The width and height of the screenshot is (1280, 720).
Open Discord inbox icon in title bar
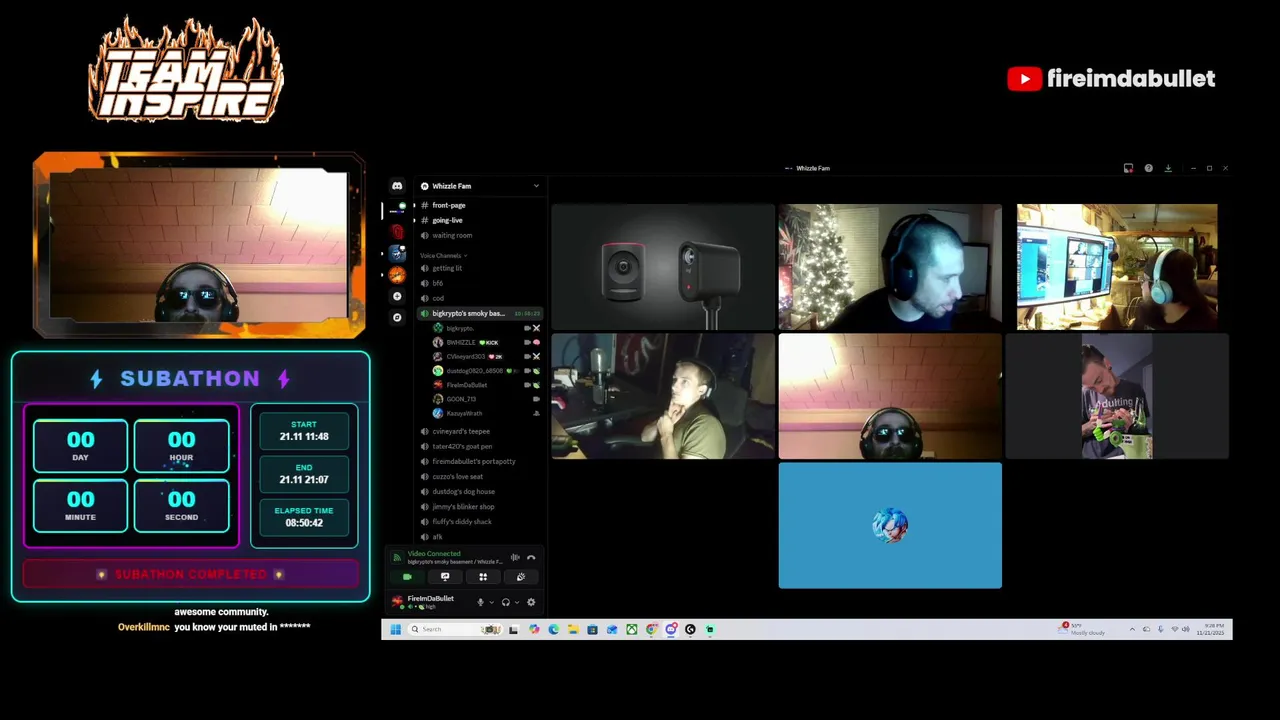(x=1128, y=168)
